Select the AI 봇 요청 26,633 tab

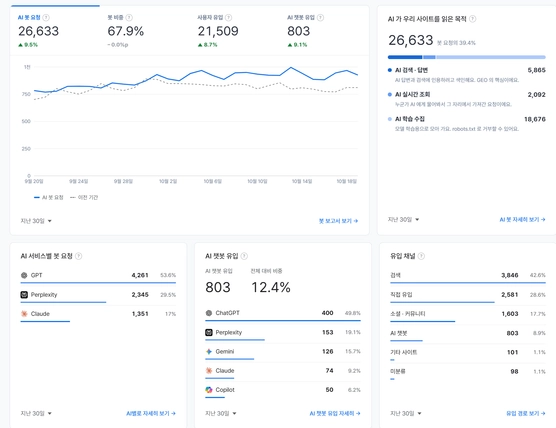coord(55,31)
